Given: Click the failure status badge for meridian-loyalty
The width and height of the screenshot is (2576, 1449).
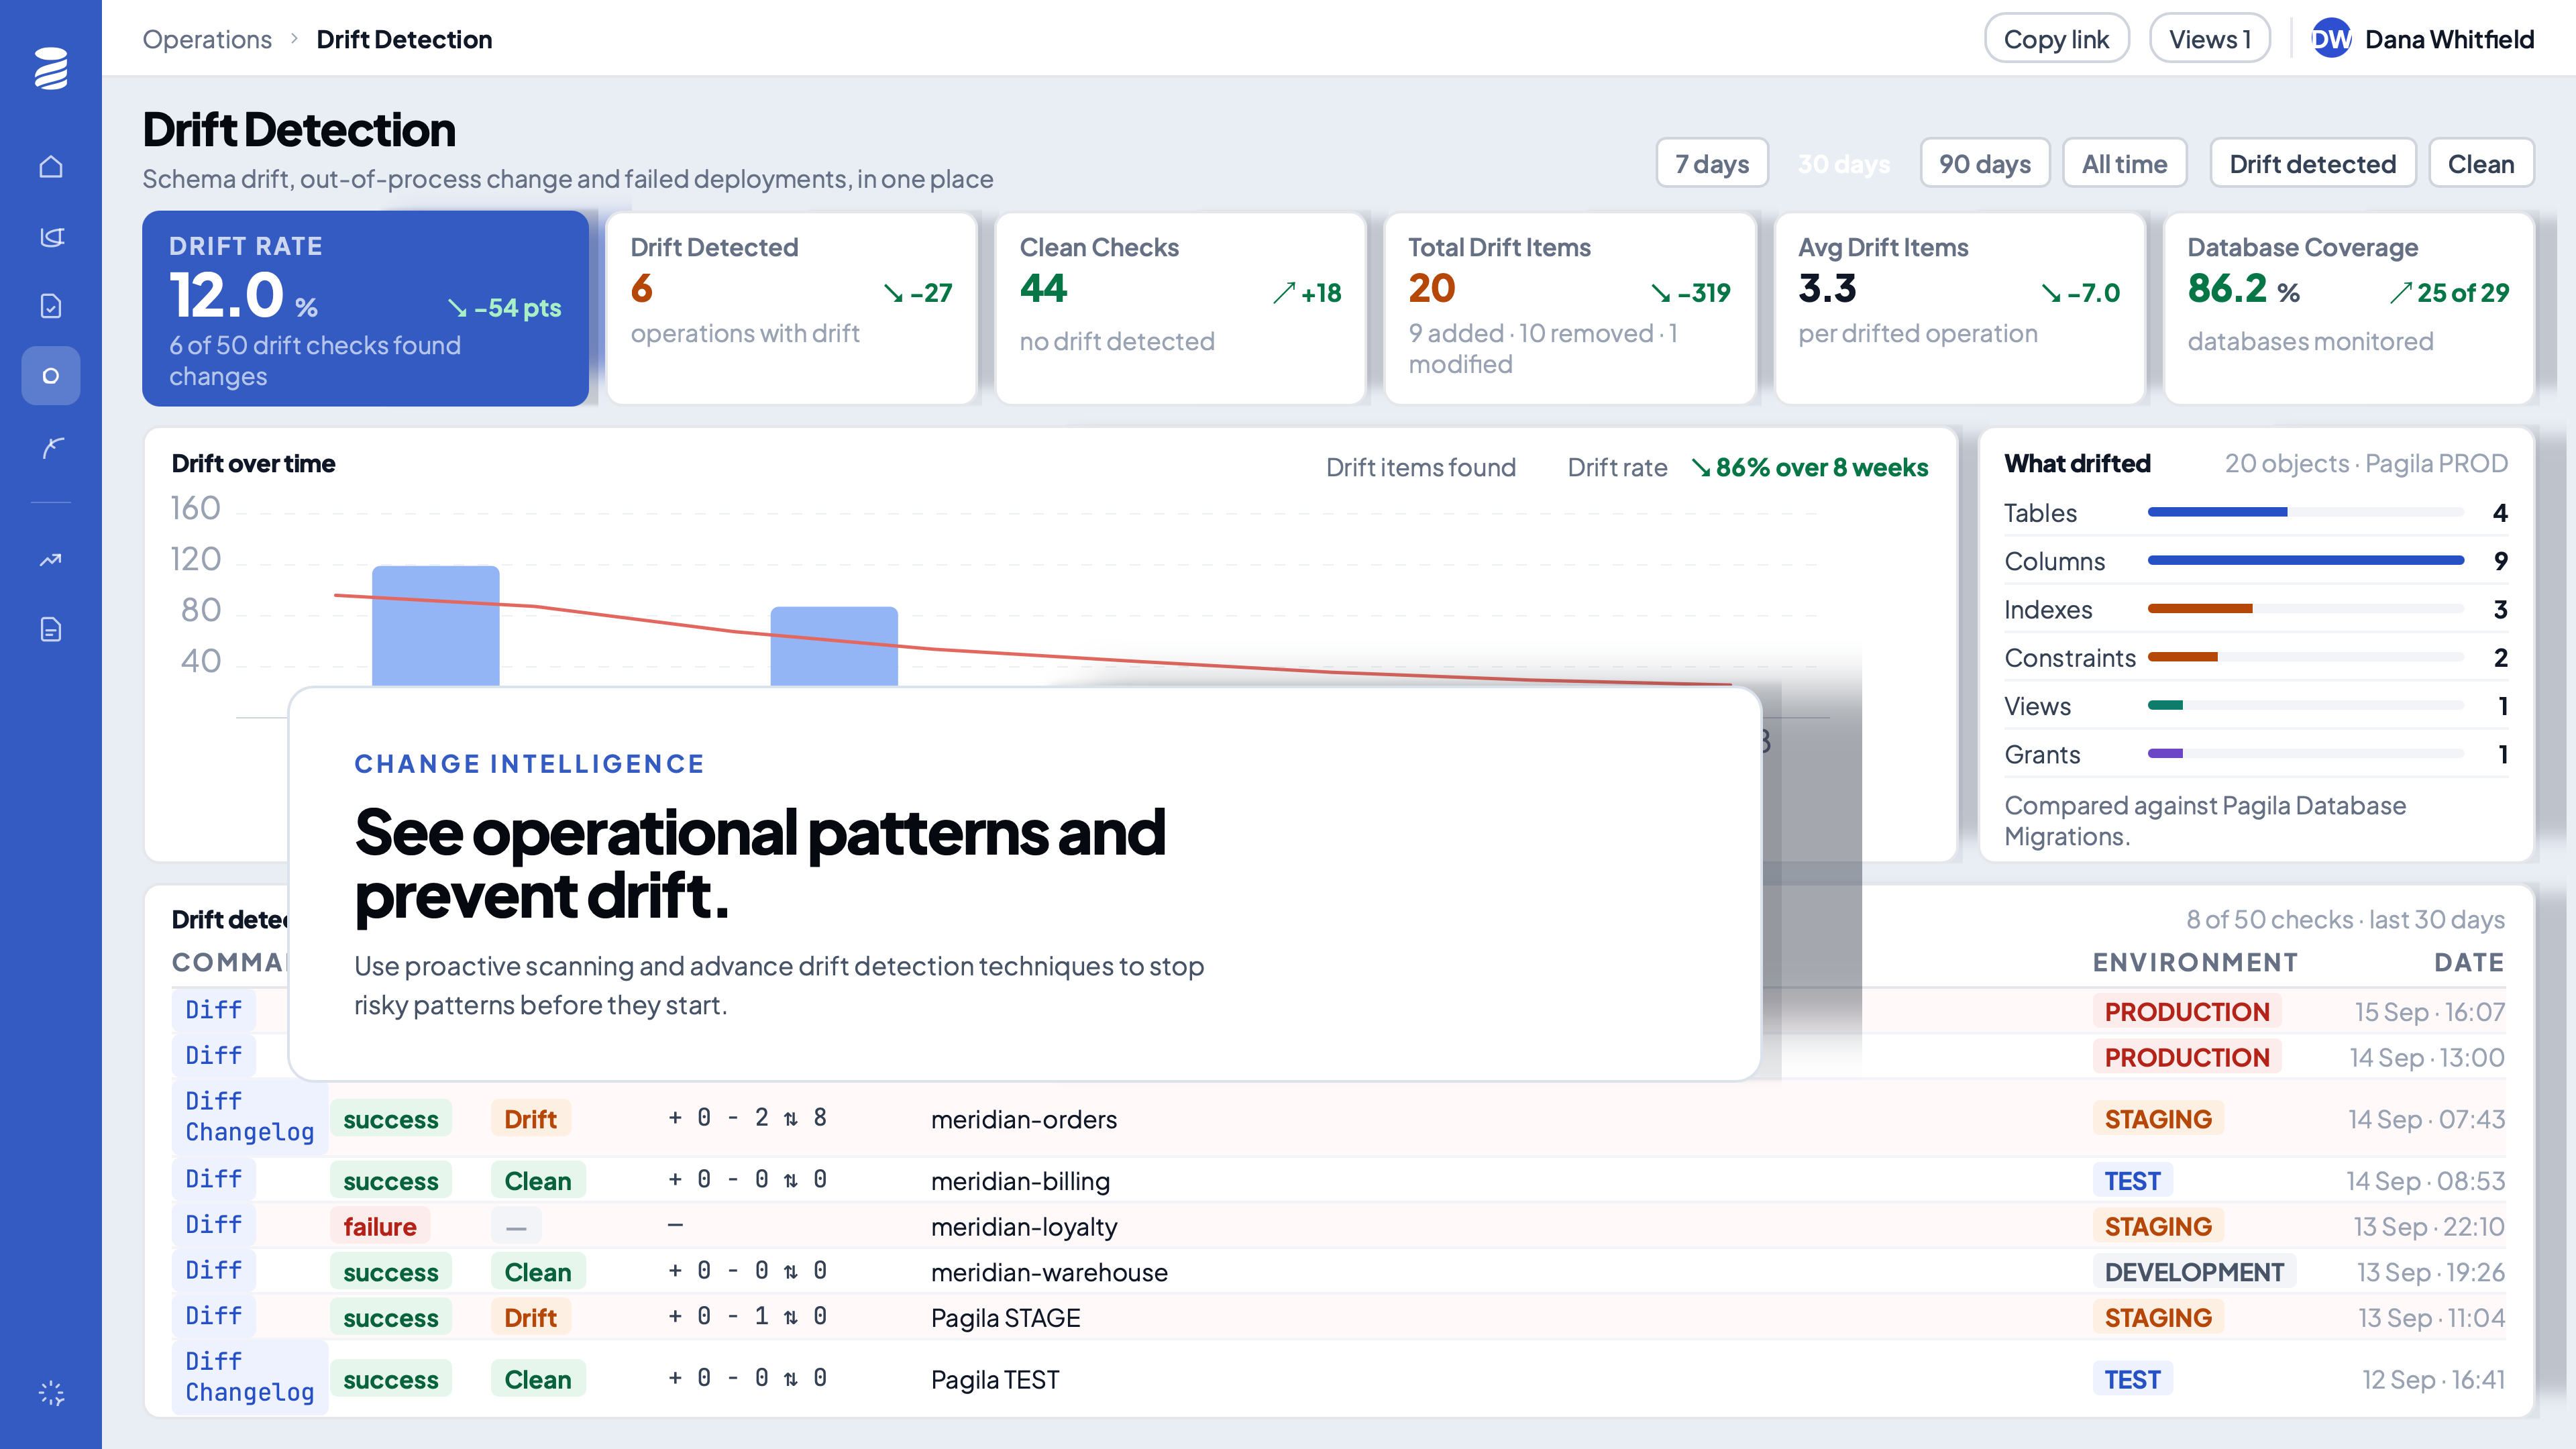Looking at the screenshot, I should click(x=379, y=1226).
